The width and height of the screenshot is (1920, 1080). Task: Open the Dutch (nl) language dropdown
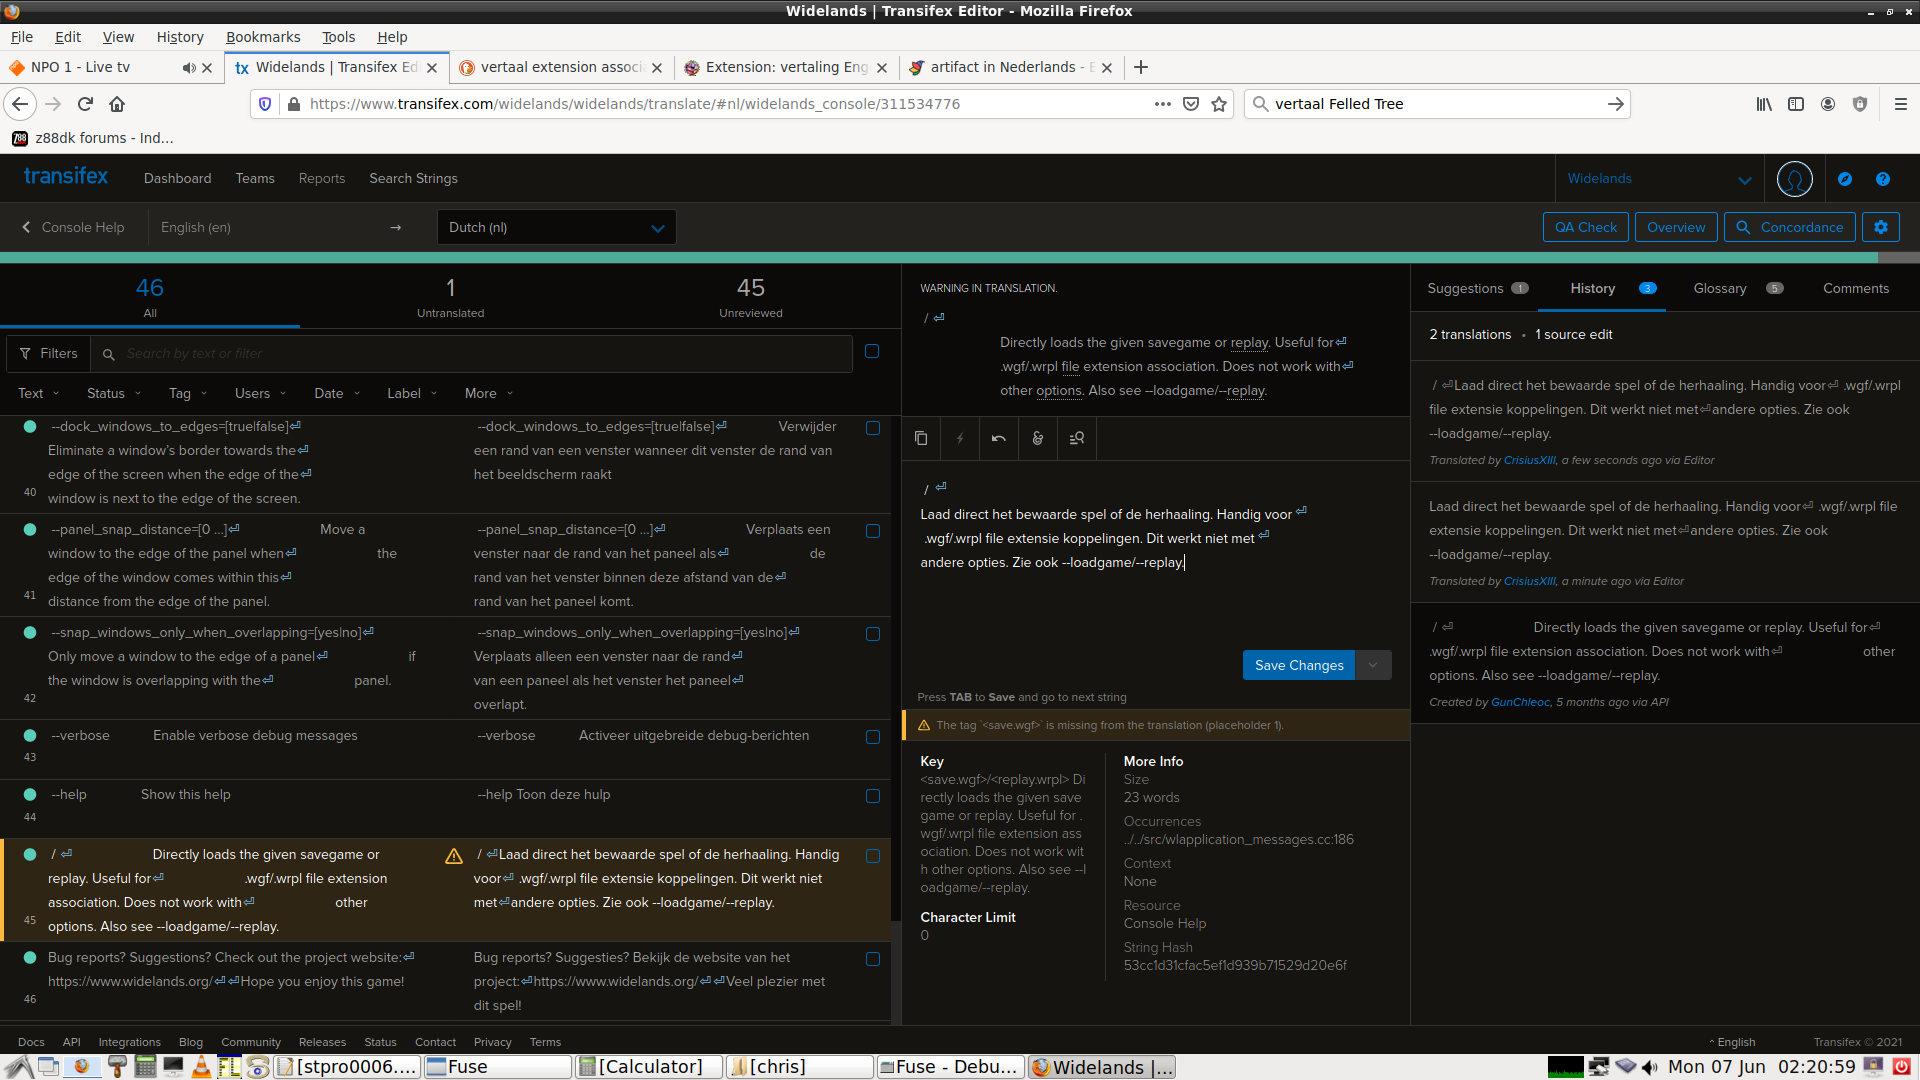[556, 227]
